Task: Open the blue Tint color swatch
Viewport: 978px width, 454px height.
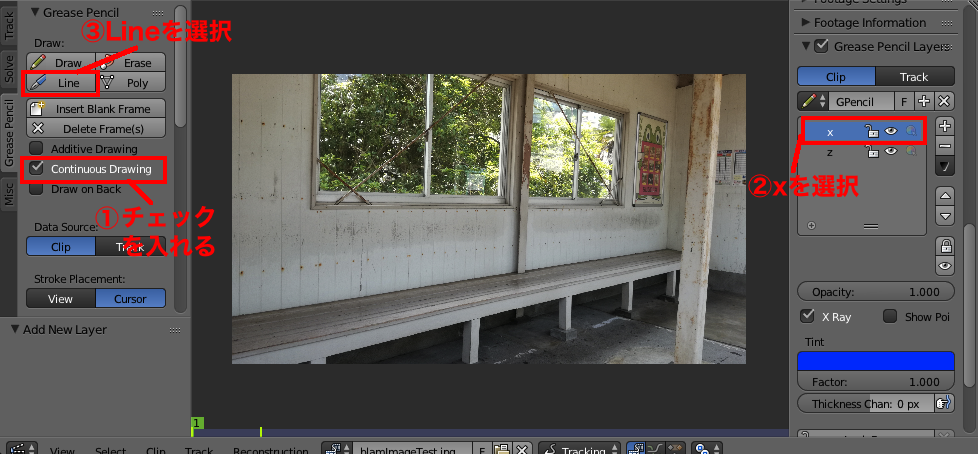Action: (x=876, y=361)
